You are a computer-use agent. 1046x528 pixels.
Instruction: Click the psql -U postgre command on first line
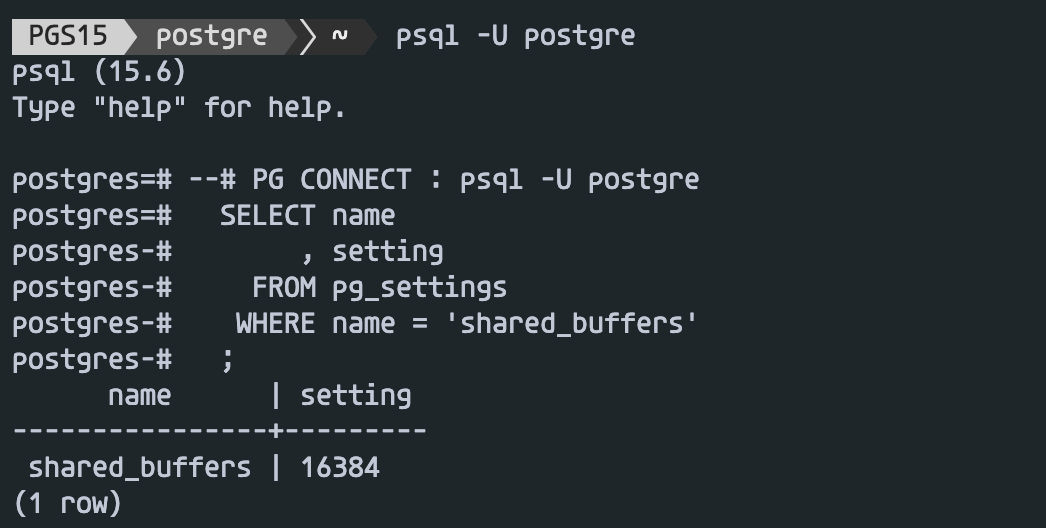[x=515, y=37]
